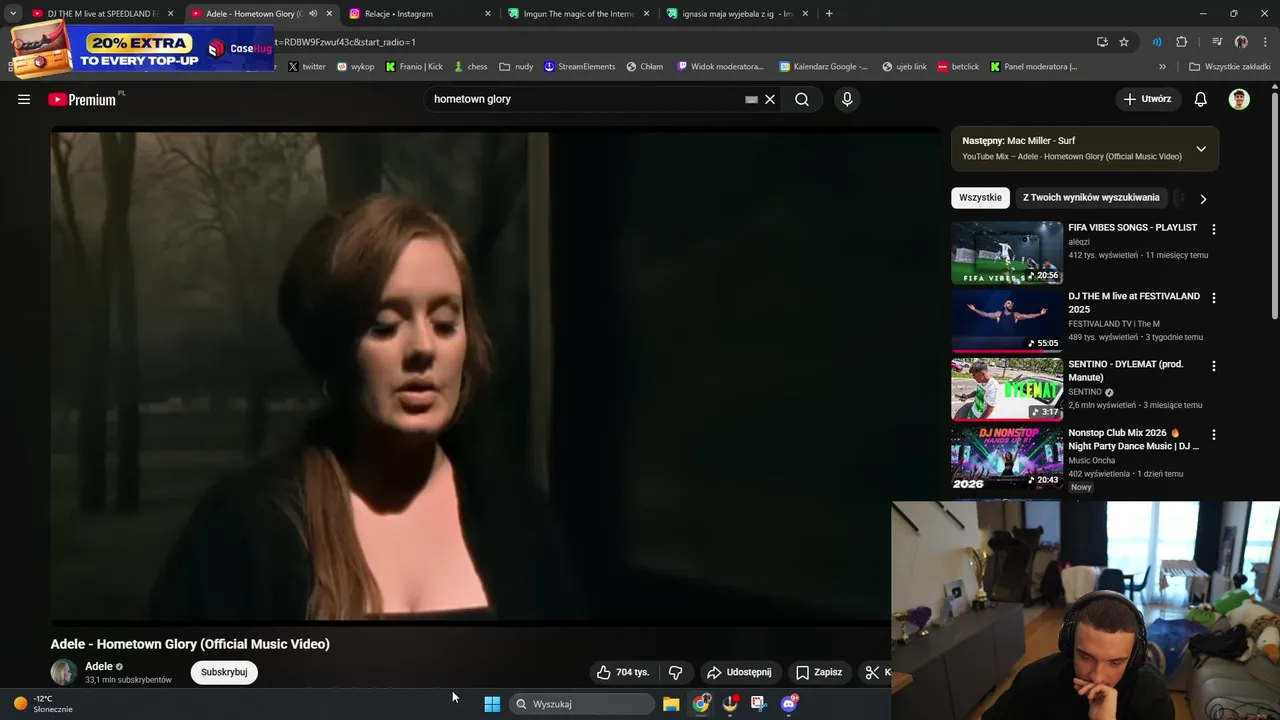Screen dimensions: 1280x720
Task: Open Chrome profile avatar in toolbar
Action: tap(1241, 42)
